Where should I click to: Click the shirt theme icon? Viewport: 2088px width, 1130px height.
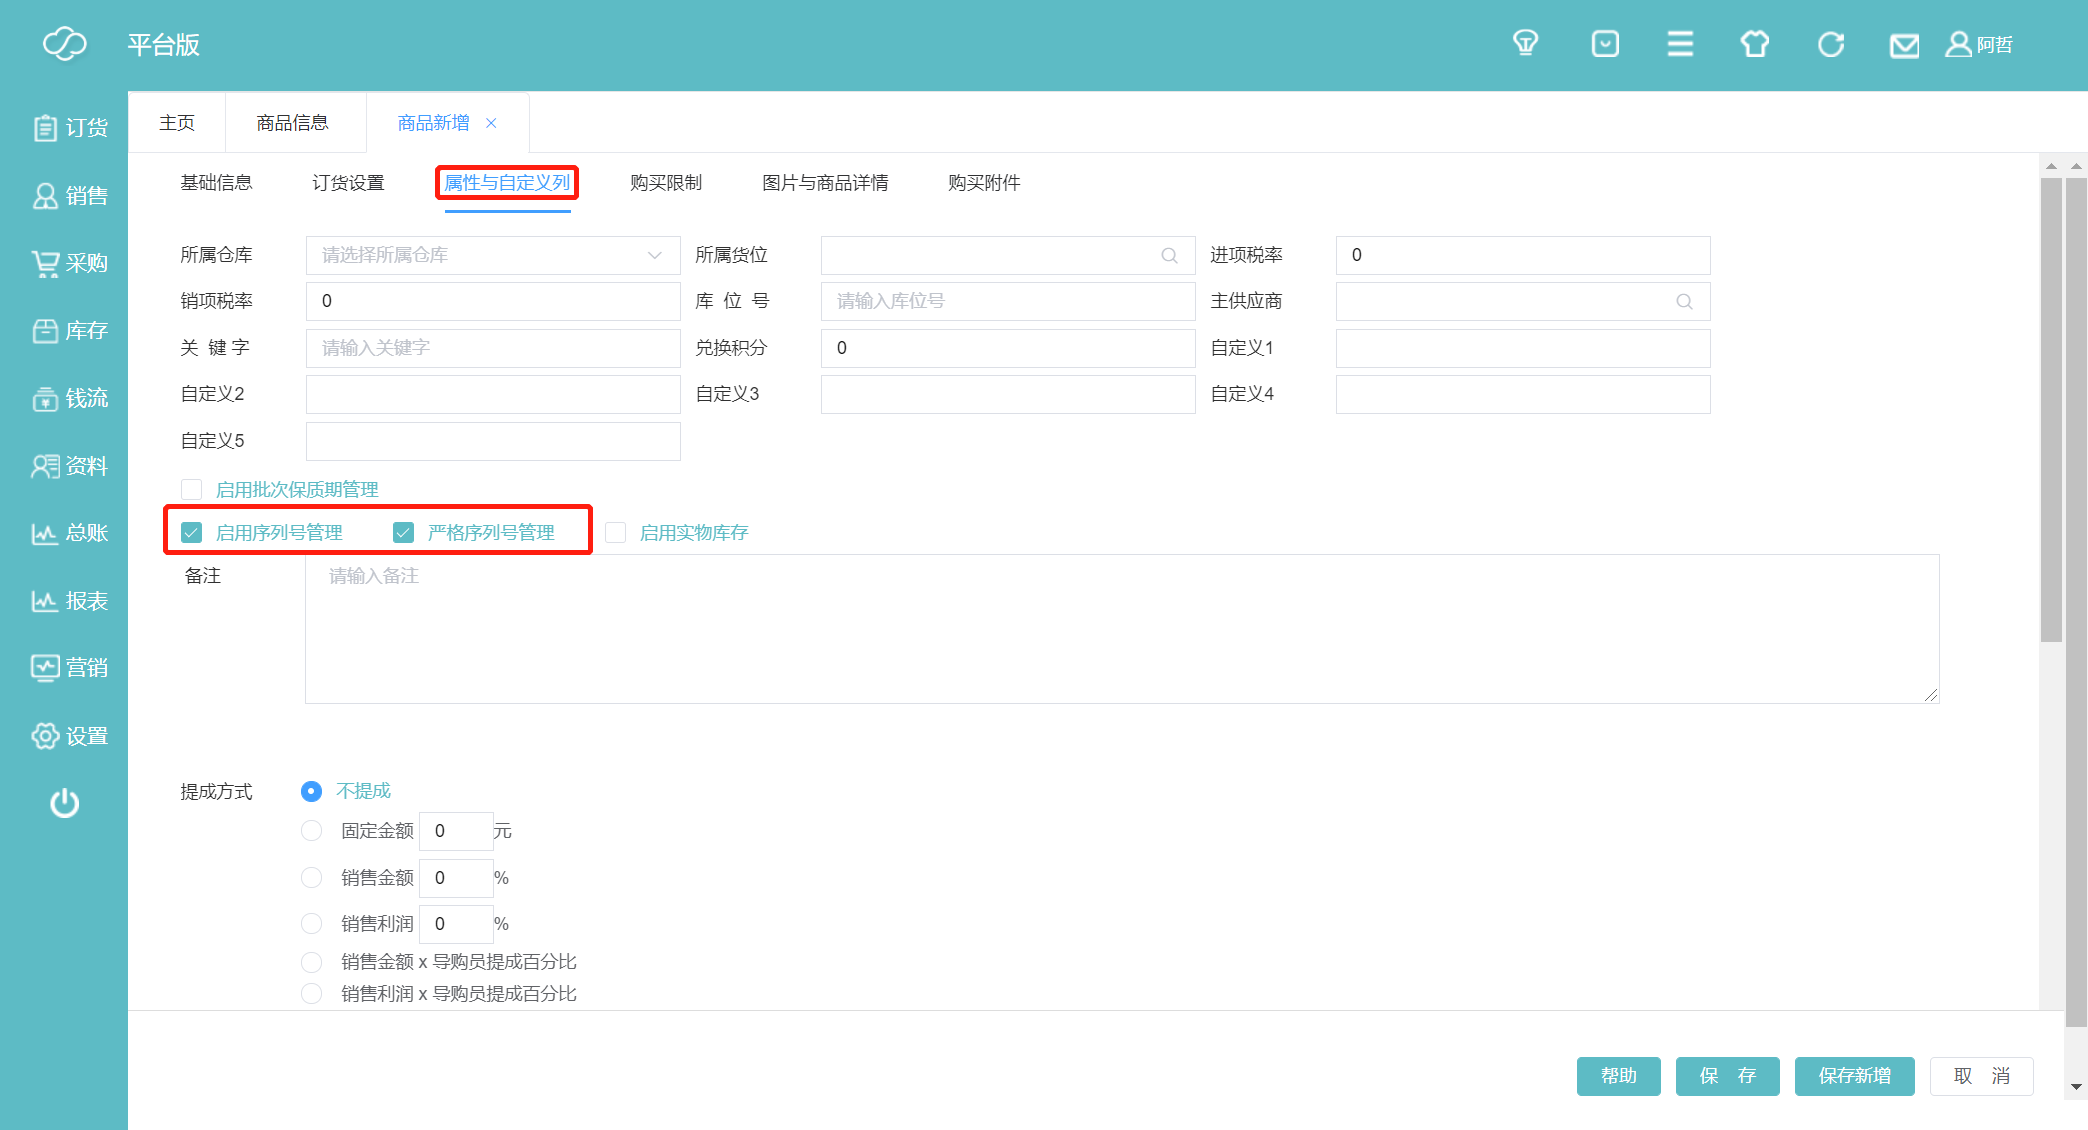pos(1755,44)
